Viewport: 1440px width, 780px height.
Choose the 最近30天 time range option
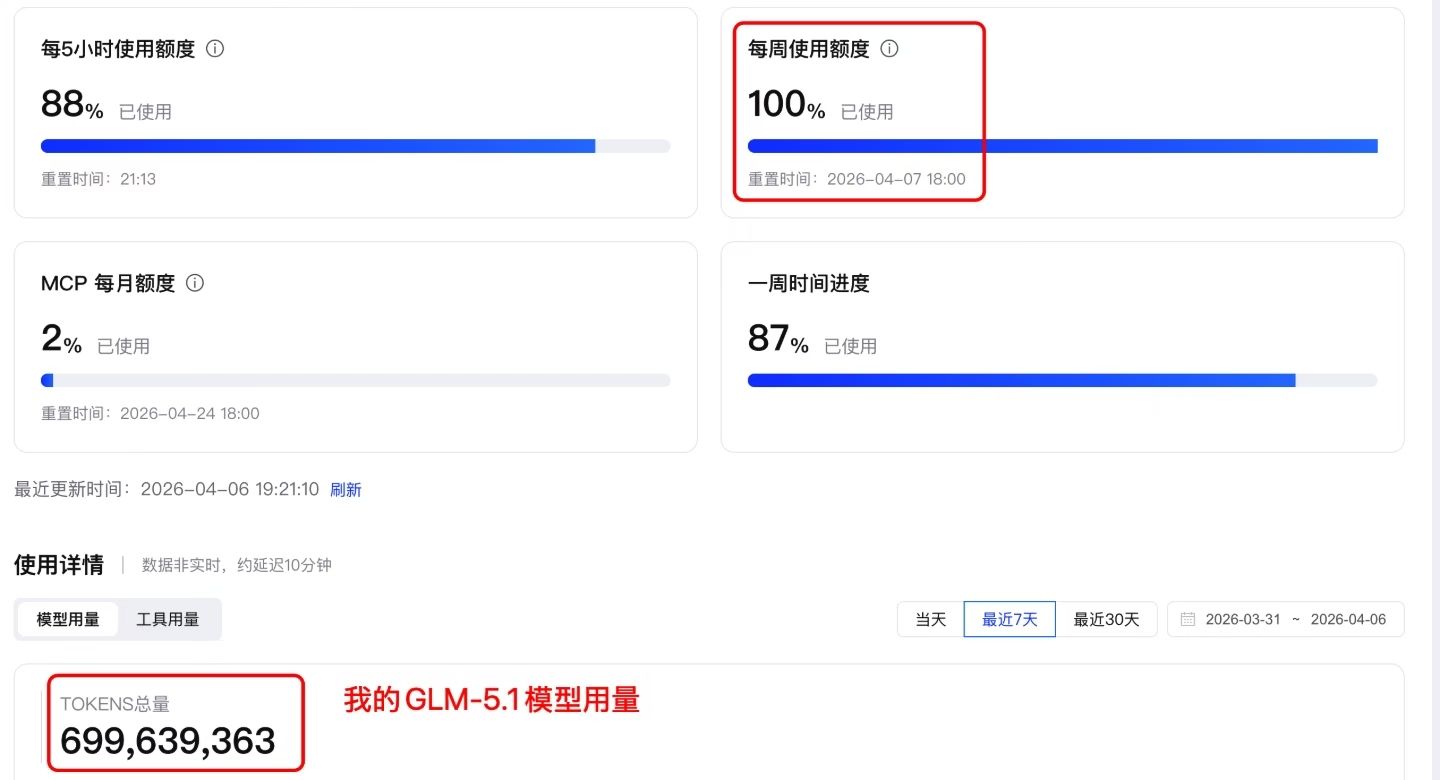click(x=1106, y=619)
